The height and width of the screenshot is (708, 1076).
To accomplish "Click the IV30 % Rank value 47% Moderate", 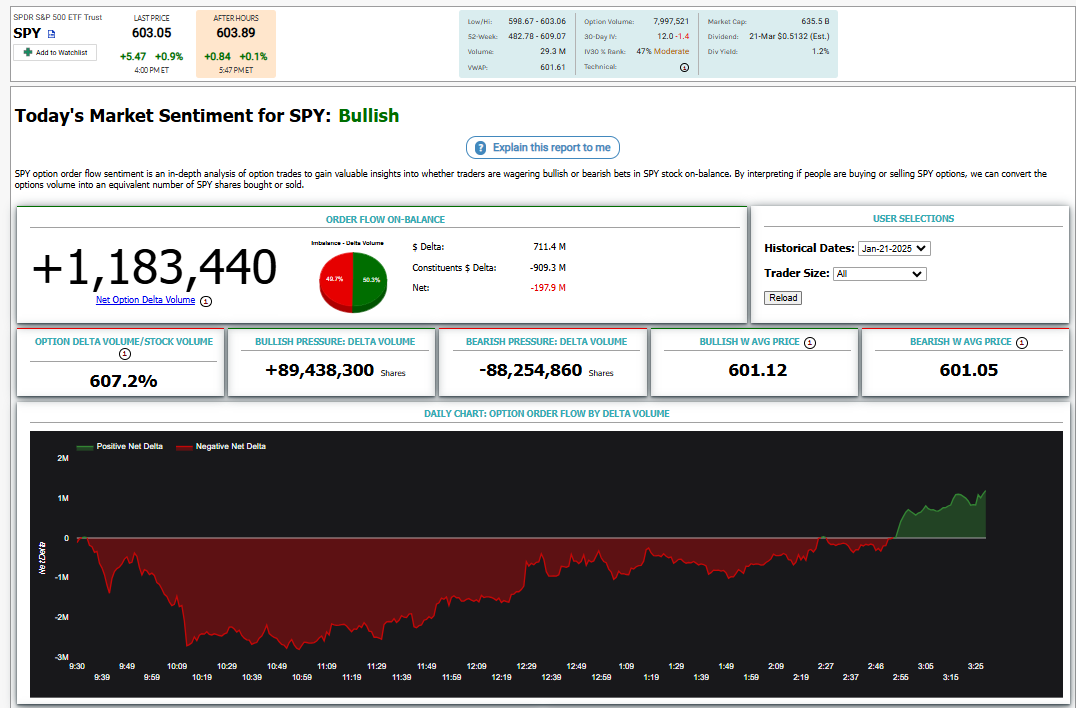I will point(663,51).
